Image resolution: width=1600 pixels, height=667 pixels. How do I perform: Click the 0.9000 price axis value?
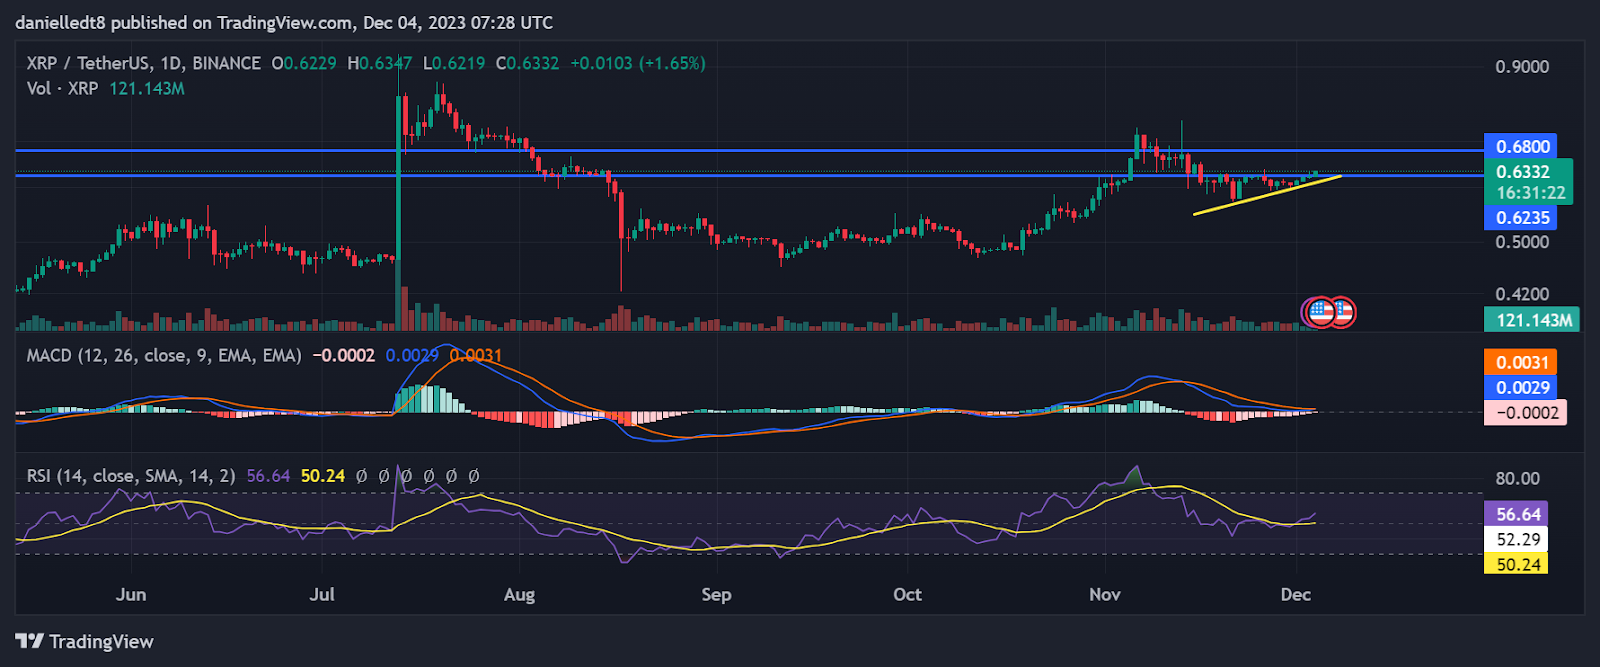[x=1522, y=67]
